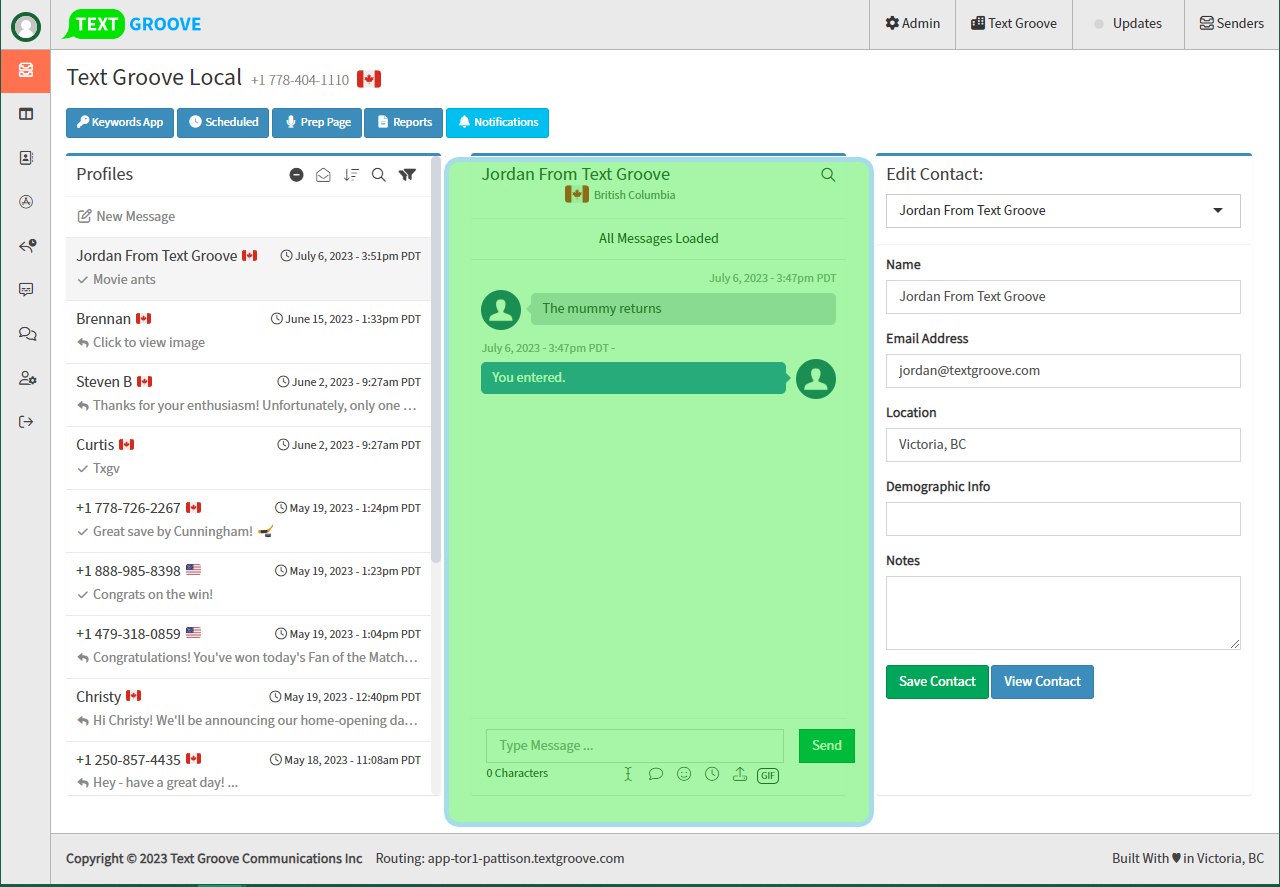The width and height of the screenshot is (1280, 887).
Task: Click avatar beside "The mummy returns" message
Action: coord(501,310)
